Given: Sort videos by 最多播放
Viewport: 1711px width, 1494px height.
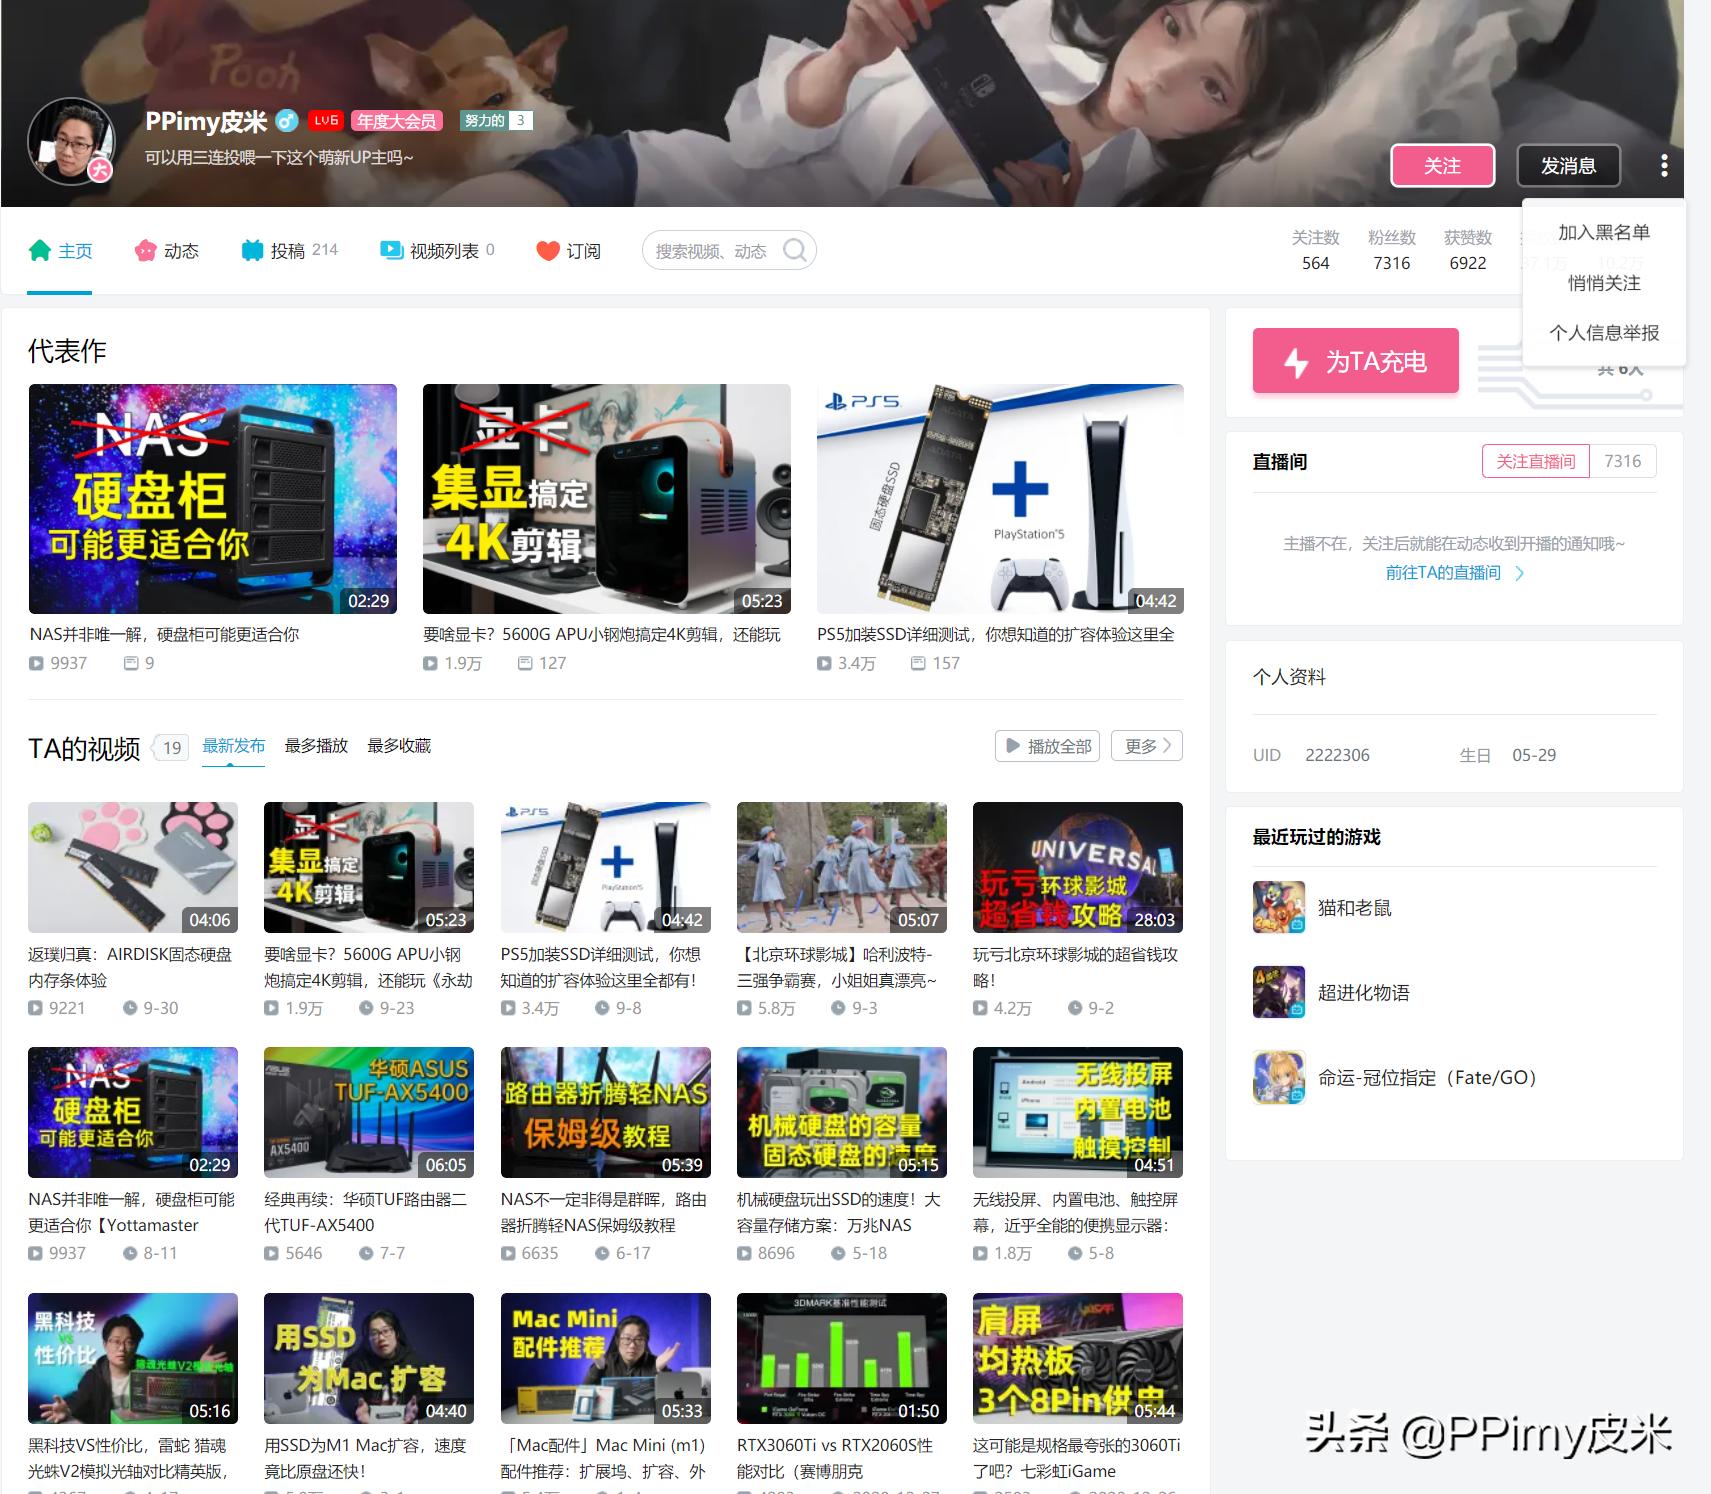Looking at the screenshot, I should coord(316,746).
